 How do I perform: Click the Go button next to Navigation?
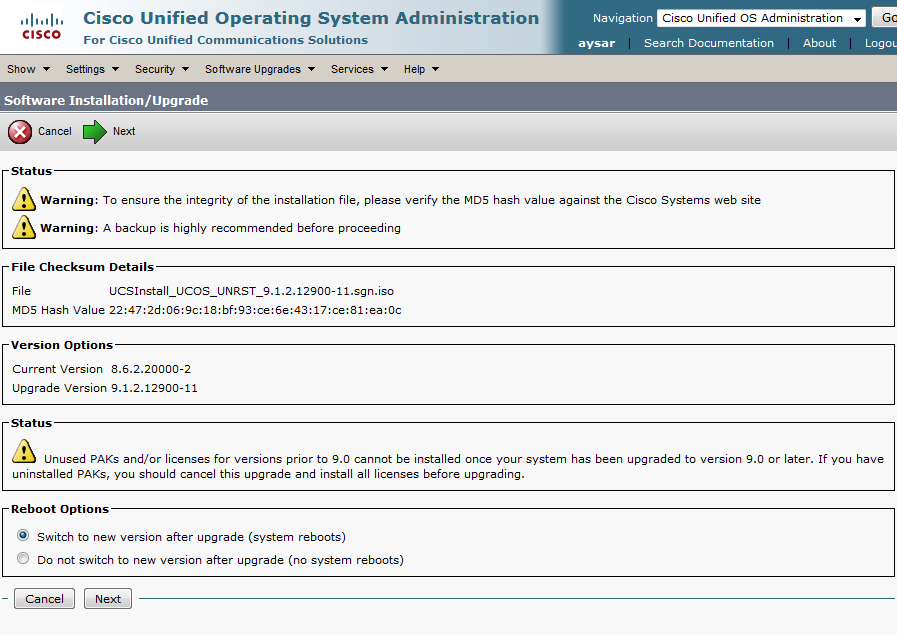click(x=886, y=18)
